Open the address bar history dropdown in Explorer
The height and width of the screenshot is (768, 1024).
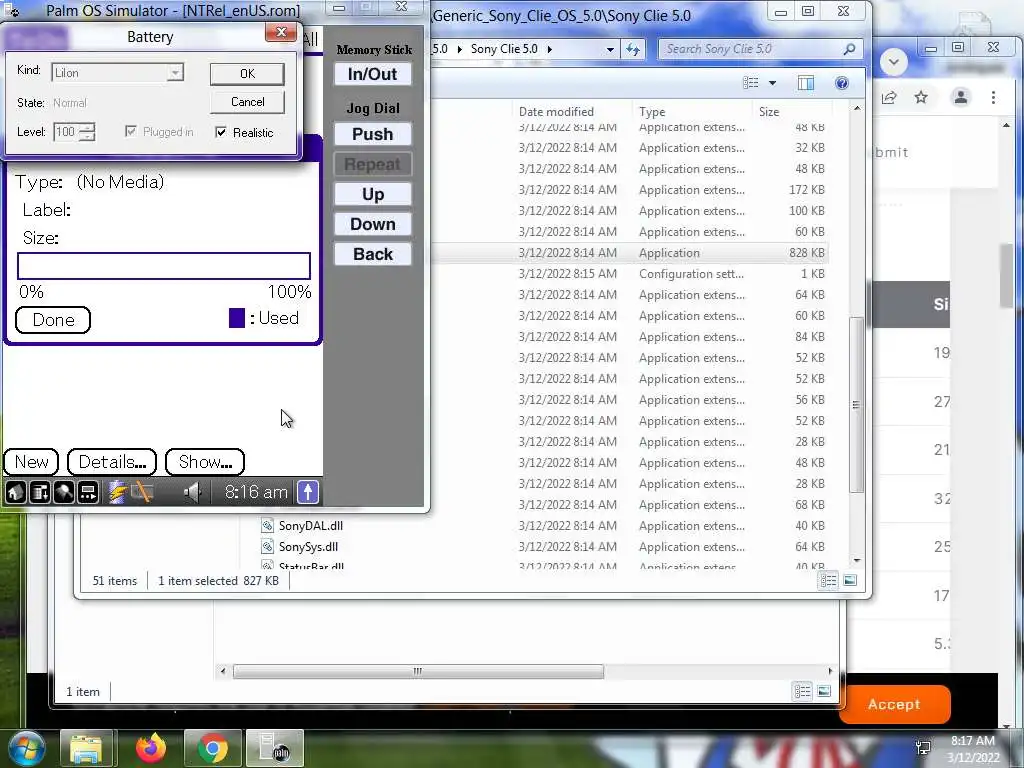[x=610, y=49]
